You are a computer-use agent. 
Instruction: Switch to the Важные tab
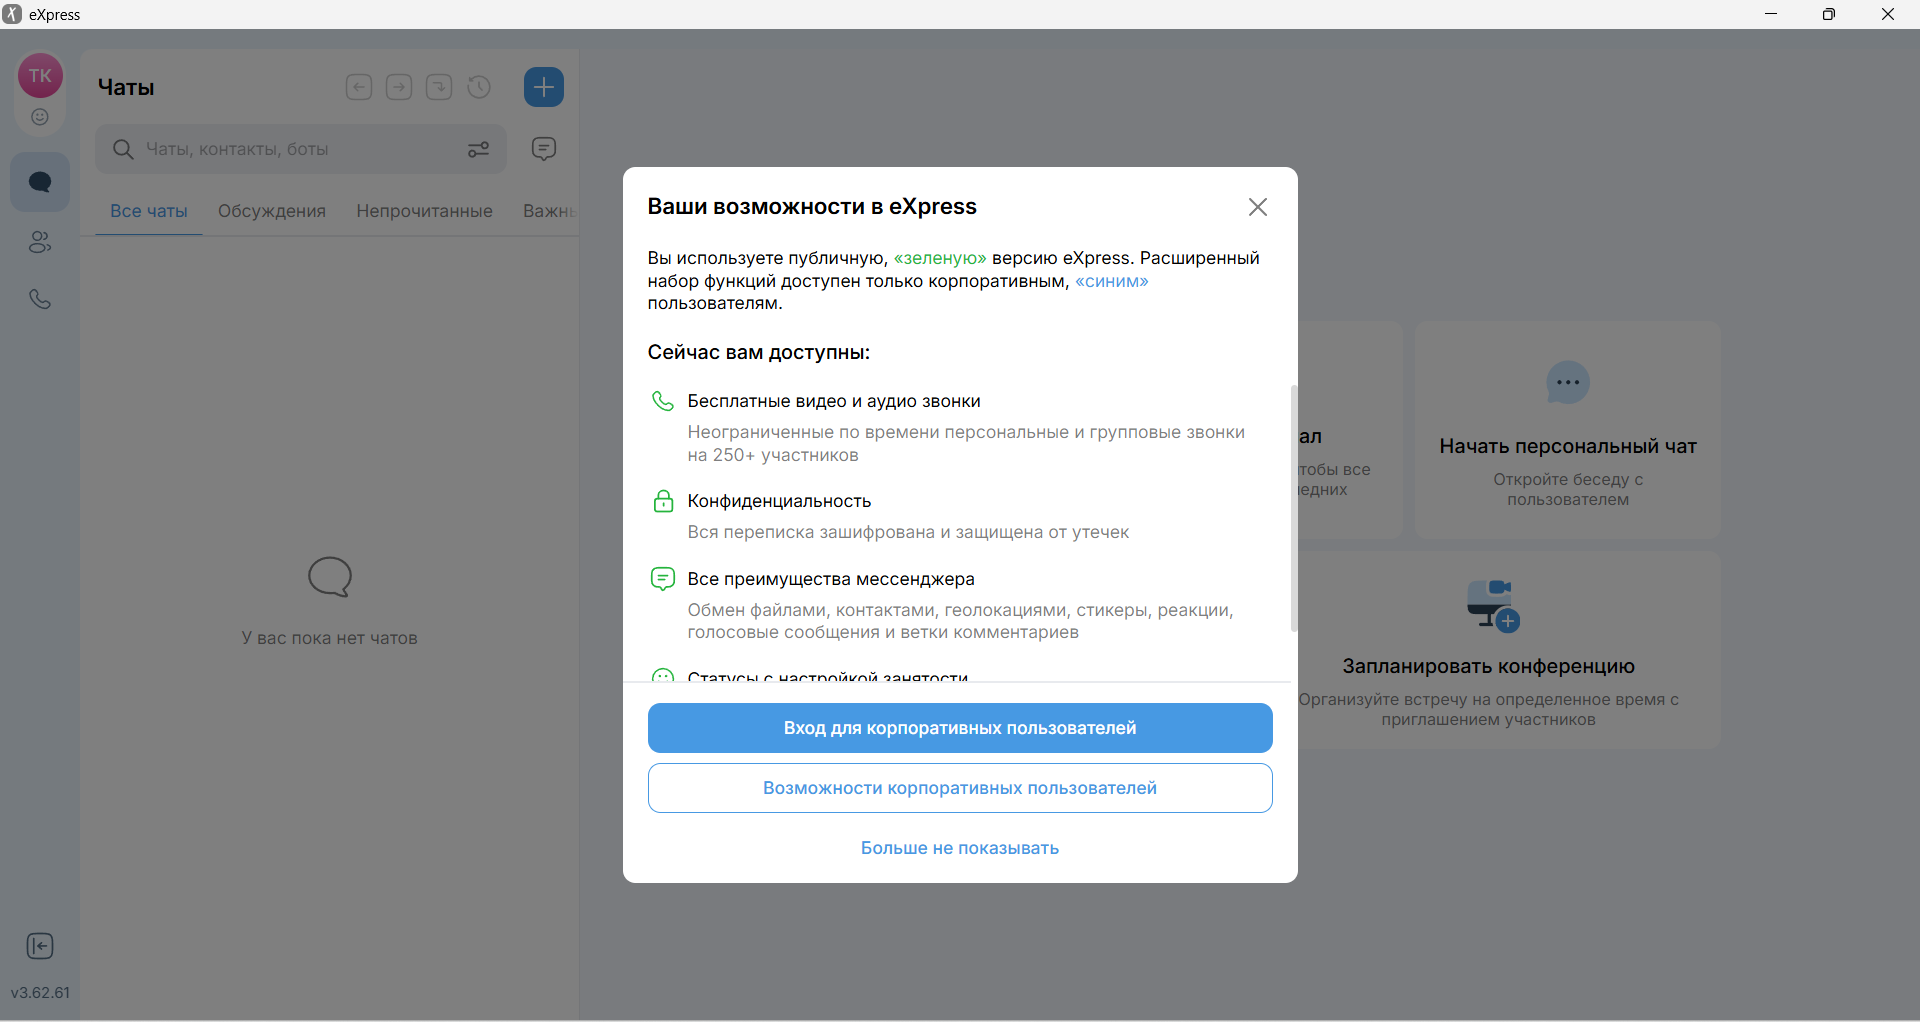tap(550, 211)
